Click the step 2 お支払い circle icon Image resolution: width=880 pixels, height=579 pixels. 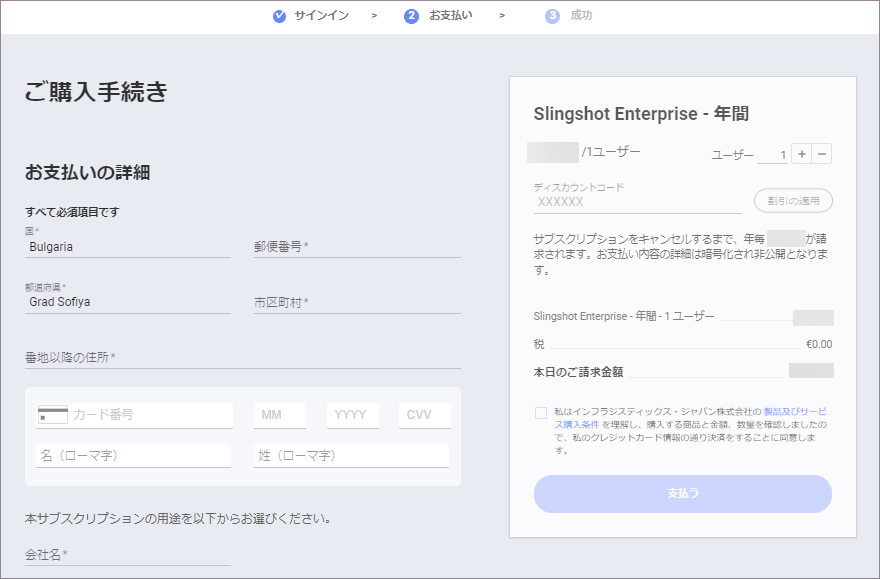[411, 16]
